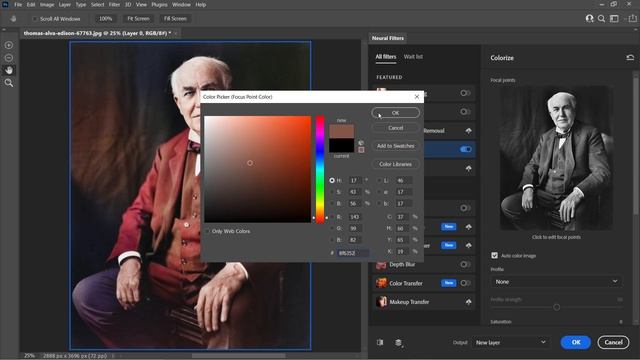Click the Profile strength slider handle
Viewport: 640px width, 360px height.
(556, 307)
